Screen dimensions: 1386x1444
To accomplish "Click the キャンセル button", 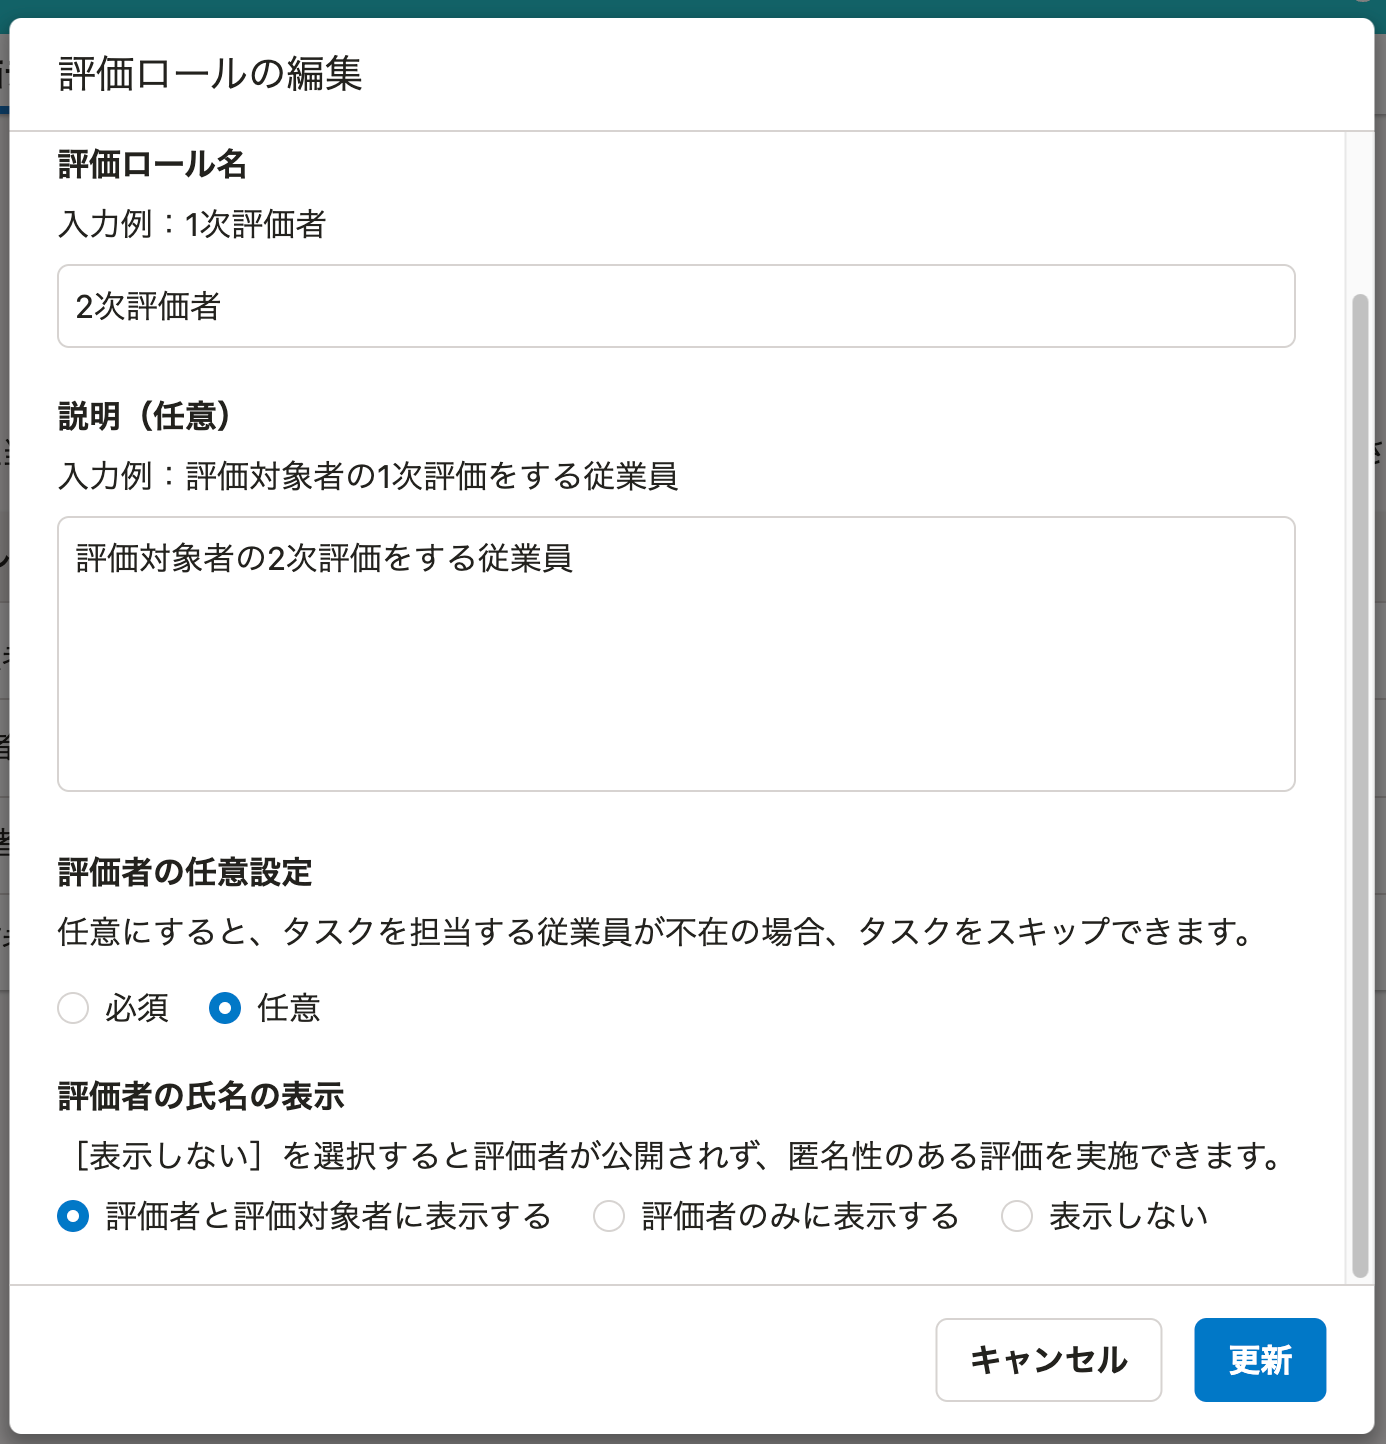I will point(1048,1360).
